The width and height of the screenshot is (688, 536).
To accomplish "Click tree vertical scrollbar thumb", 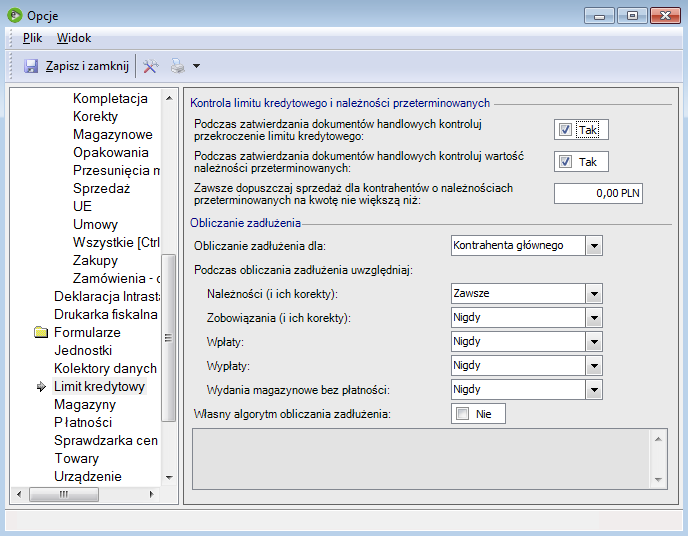I will 168,338.
